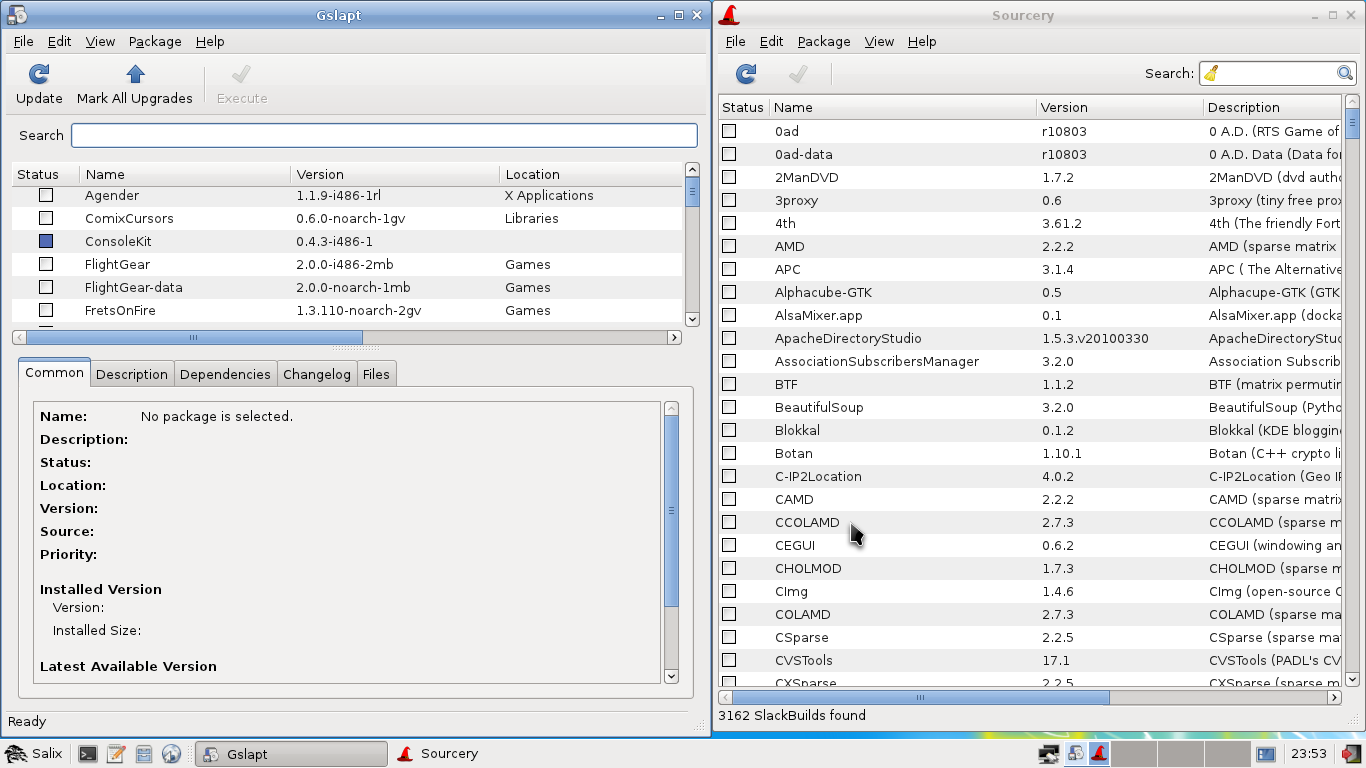Check the 0ad SlackBuild checkbox in Sourcery

[x=728, y=131]
